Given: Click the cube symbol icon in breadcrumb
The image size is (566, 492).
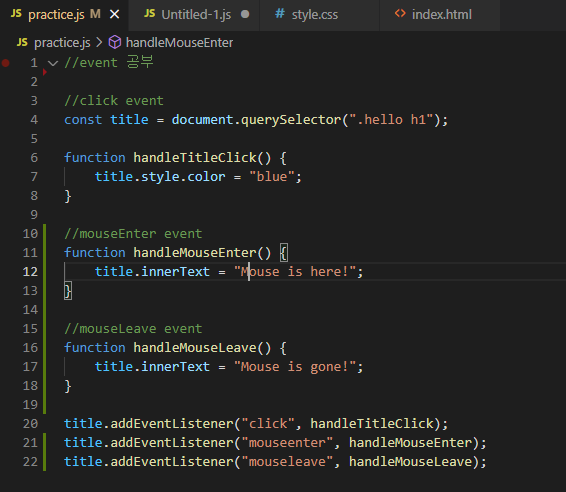Looking at the screenshot, I should (x=115, y=42).
